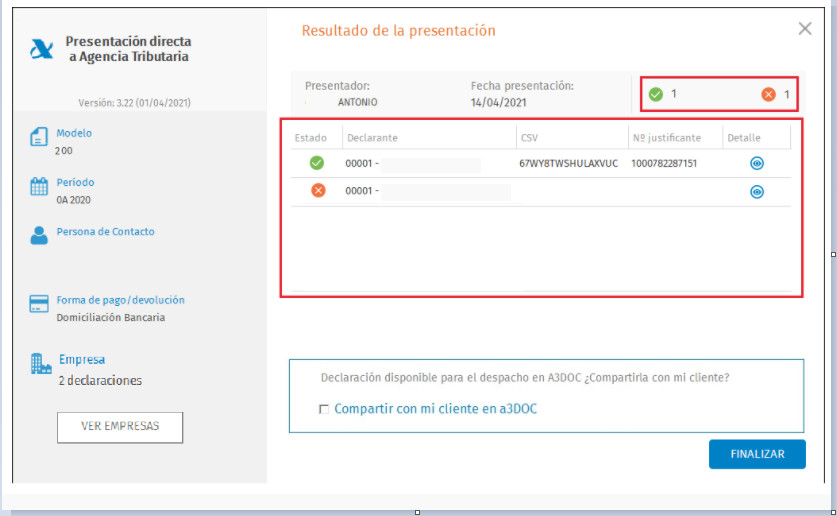Close the Resultado de la presentación dialog
This screenshot has width=837, height=516.
pos(805,29)
